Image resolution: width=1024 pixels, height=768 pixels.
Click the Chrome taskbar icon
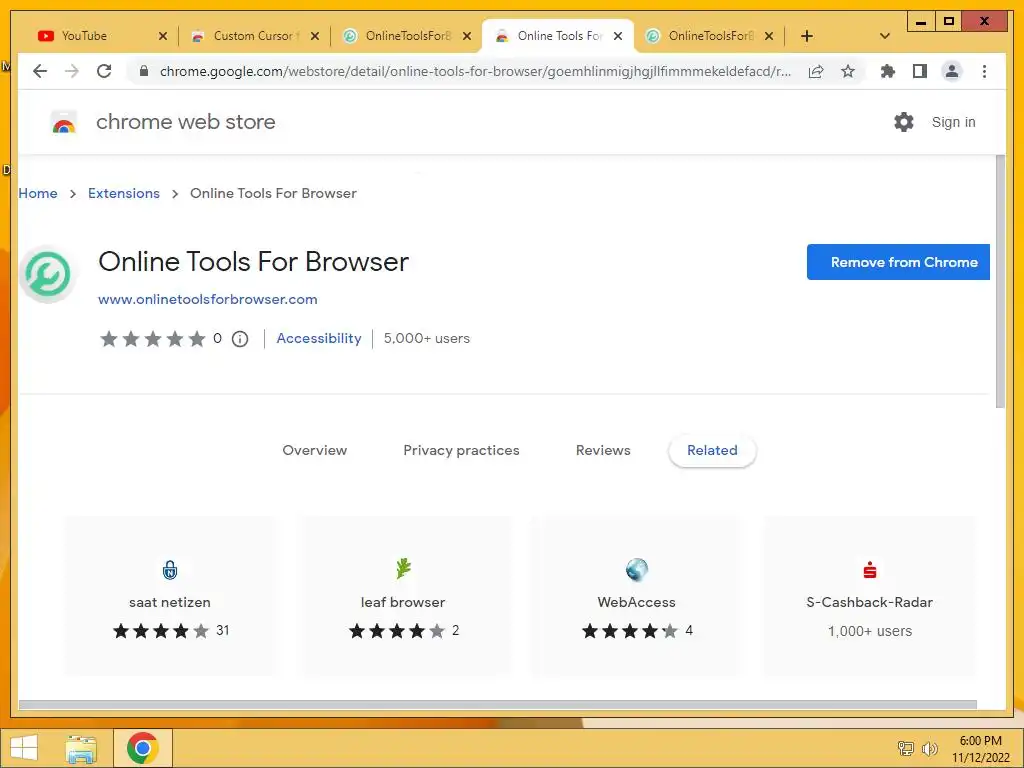(142, 748)
